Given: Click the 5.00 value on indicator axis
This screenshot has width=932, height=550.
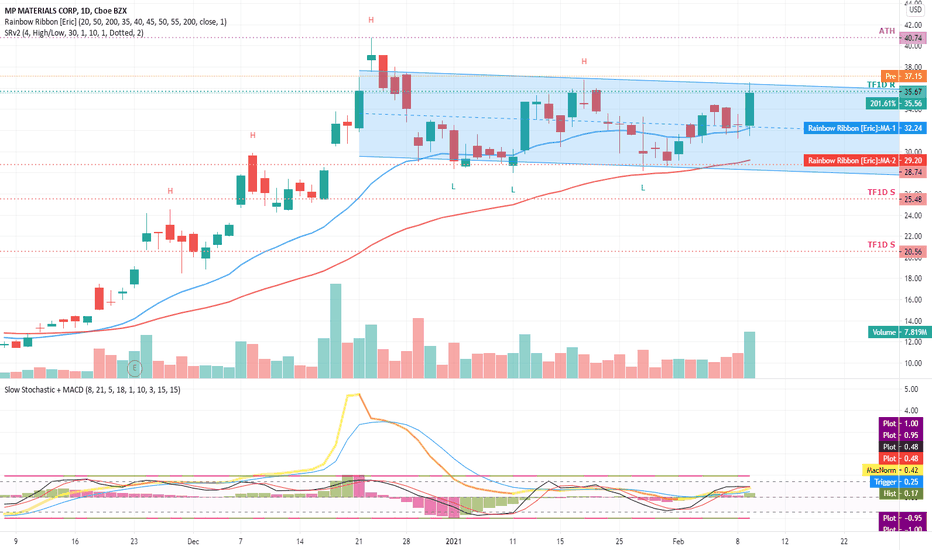Looking at the screenshot, I should point(911,389).
